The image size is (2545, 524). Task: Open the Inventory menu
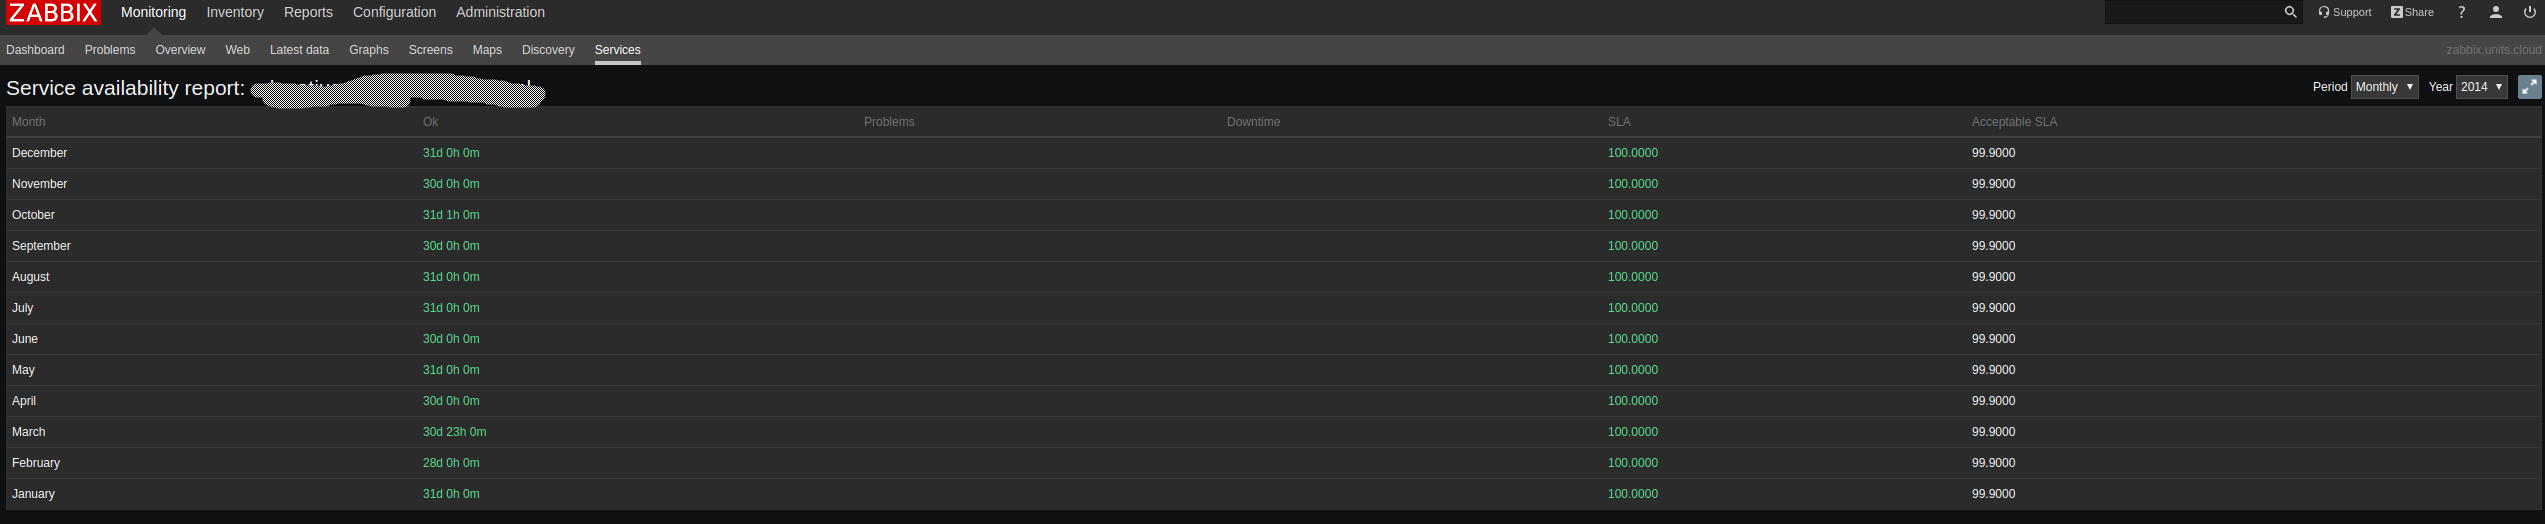(235, 12)
